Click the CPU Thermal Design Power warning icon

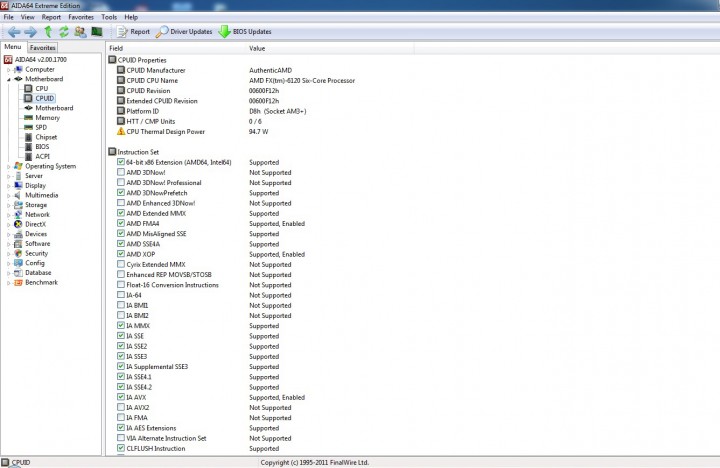[x=121, y=131]
